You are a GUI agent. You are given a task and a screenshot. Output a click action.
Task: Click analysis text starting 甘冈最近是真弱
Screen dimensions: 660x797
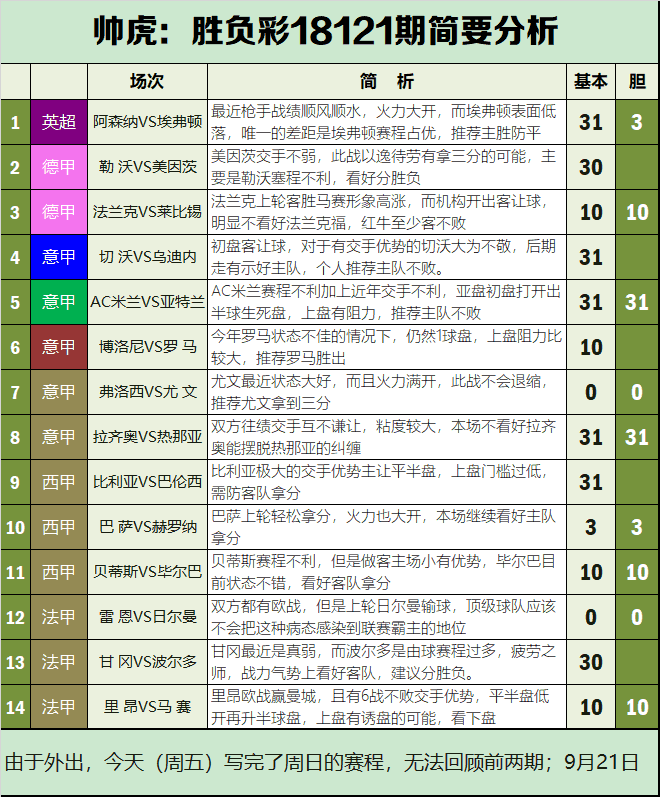(x=384, y=662)
